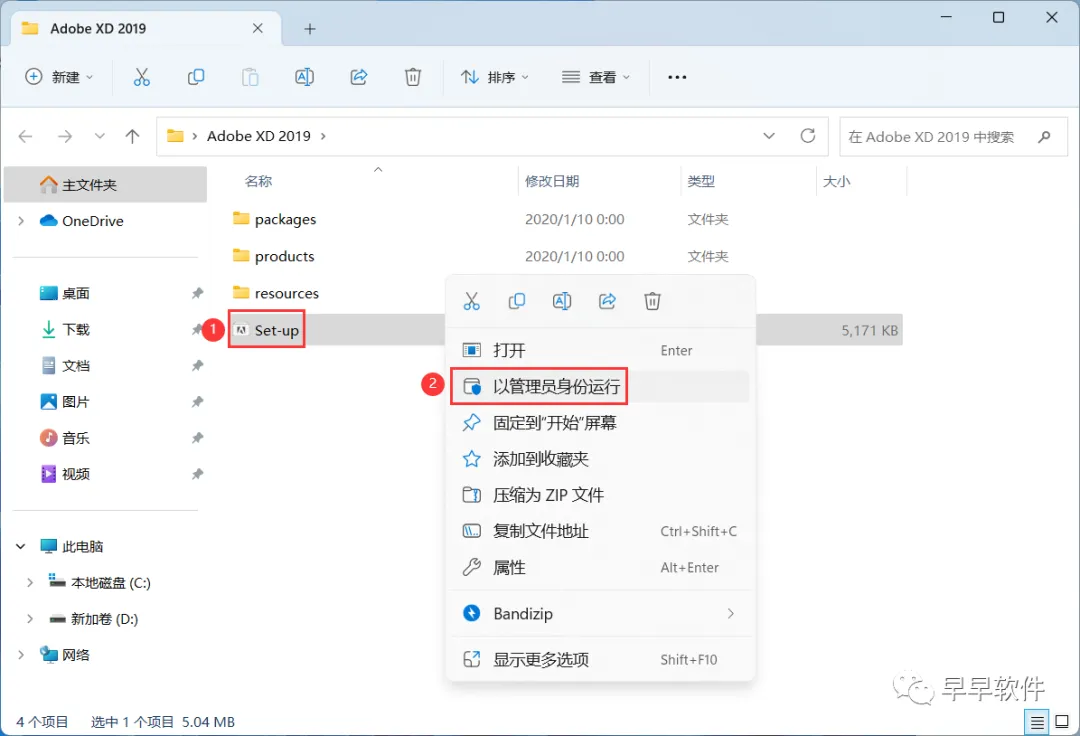Image resolution: width=1080 pixels, height=736 pixels.
Task: Choose 属性 in the context menu
Action: (600, 567)
